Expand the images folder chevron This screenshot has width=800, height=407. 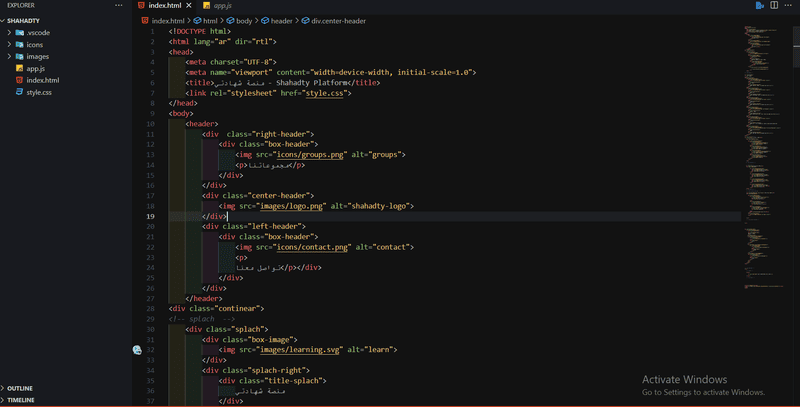click(x=9, y=56)
